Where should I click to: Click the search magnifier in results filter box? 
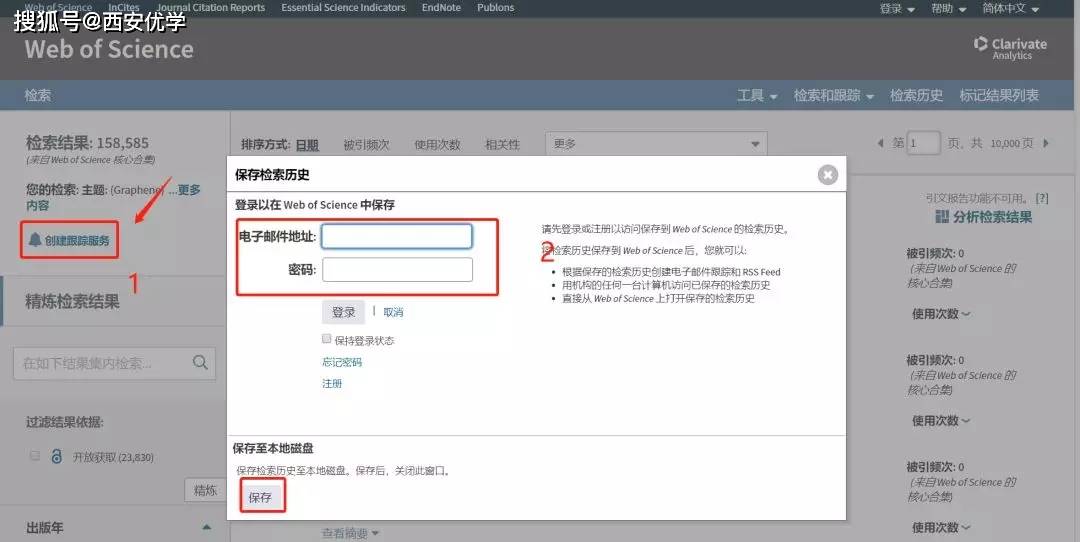click(200, 362)
